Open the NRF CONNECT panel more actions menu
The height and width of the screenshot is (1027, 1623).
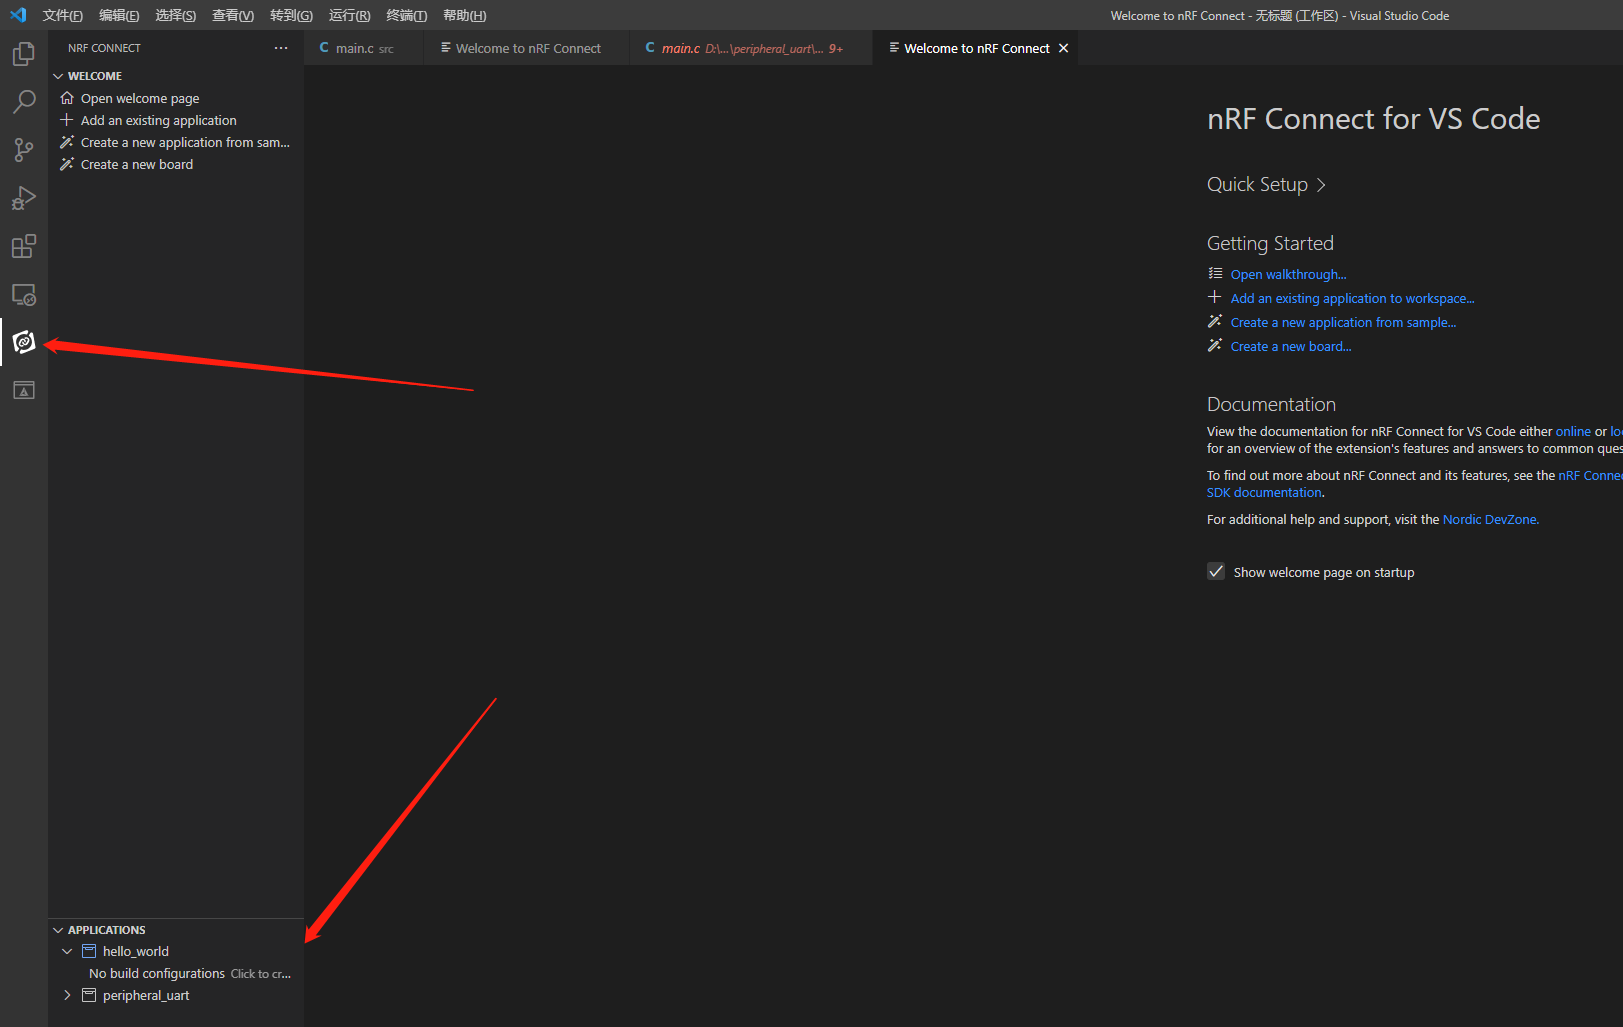[x=281, y=48]
